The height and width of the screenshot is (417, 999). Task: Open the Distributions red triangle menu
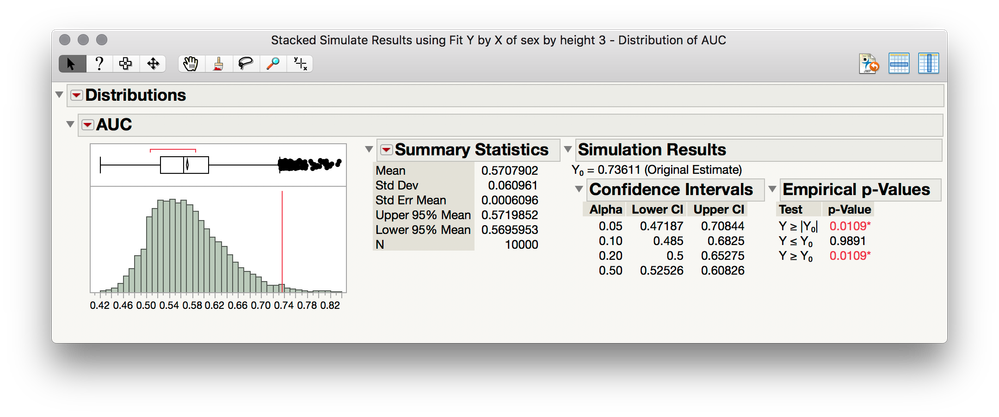click(76, 95)
